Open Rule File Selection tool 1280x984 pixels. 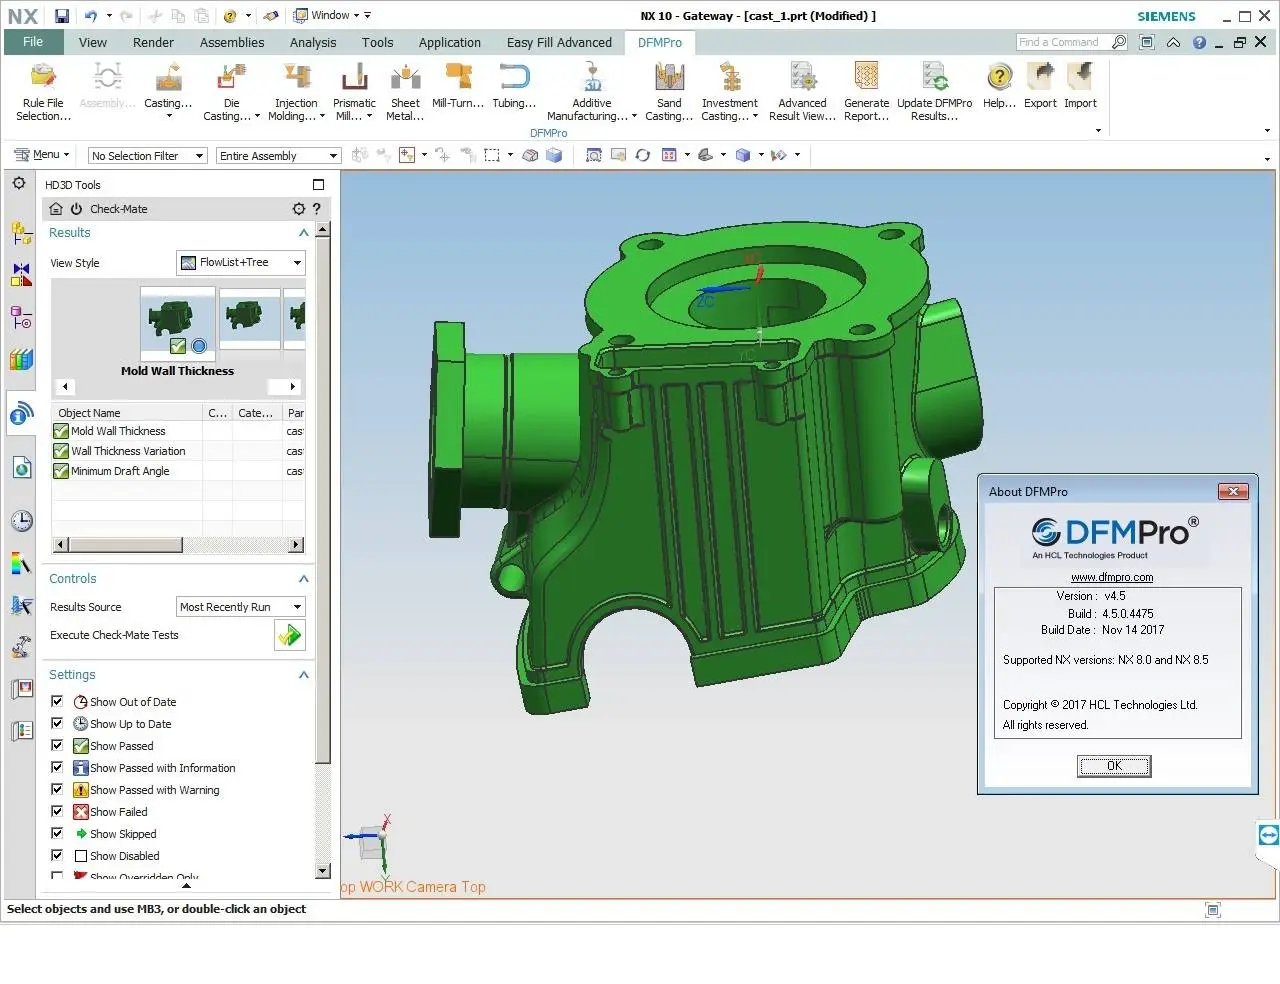click(x=43, y=92)
